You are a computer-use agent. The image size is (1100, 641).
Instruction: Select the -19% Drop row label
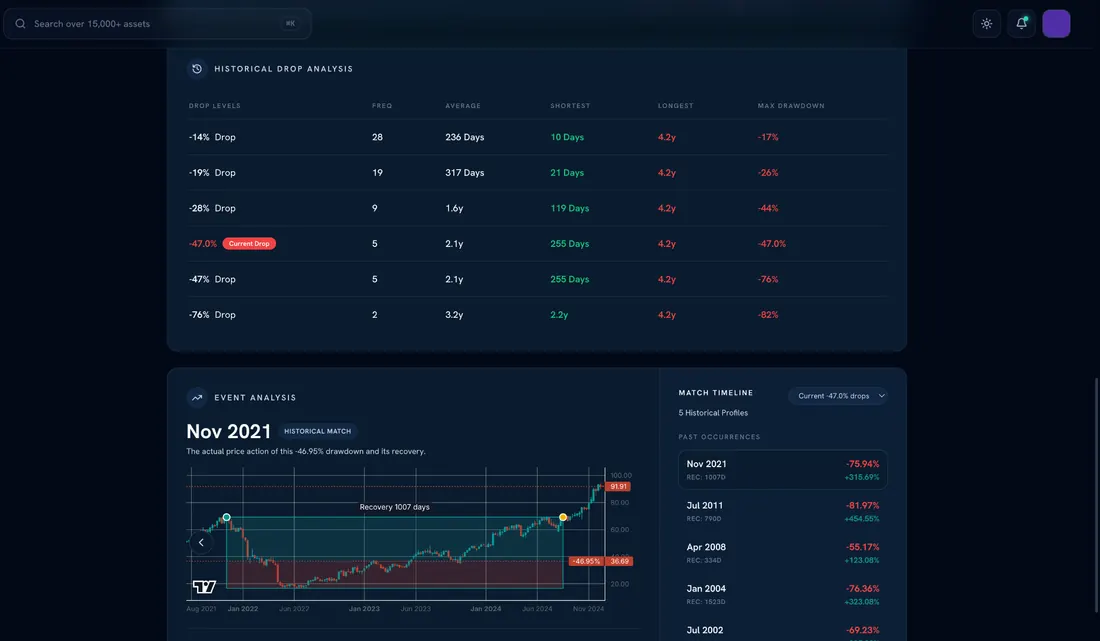[212, 173]
